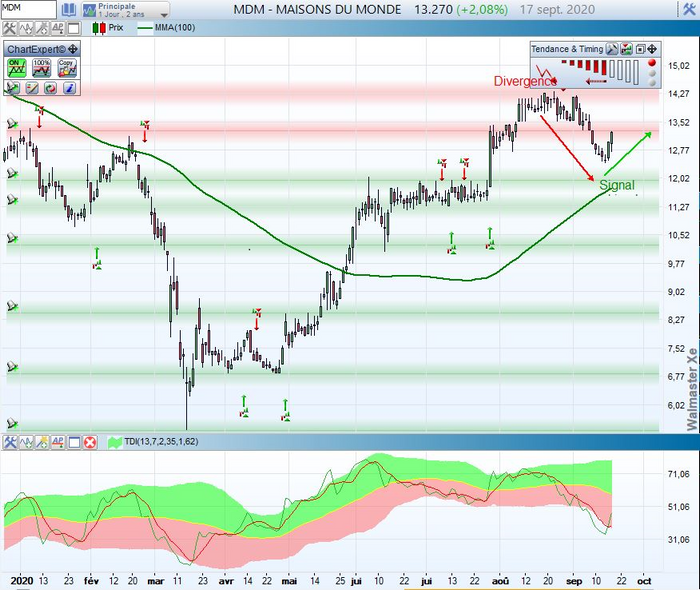Click the ChartExpert pencil draw icon
700x590 pixels.
point(32,88)
